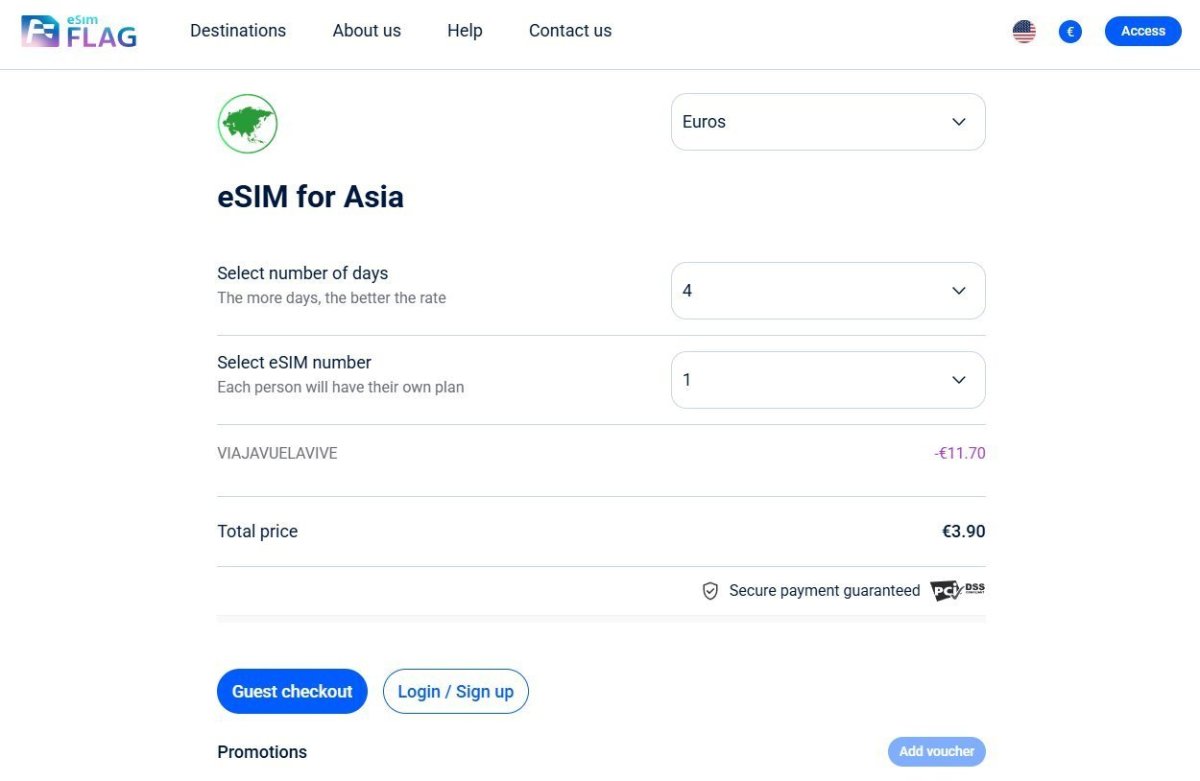Screen dimensions: 1200x781
Task: Navigate to Contact us
Action: click(x=570, y=31)
